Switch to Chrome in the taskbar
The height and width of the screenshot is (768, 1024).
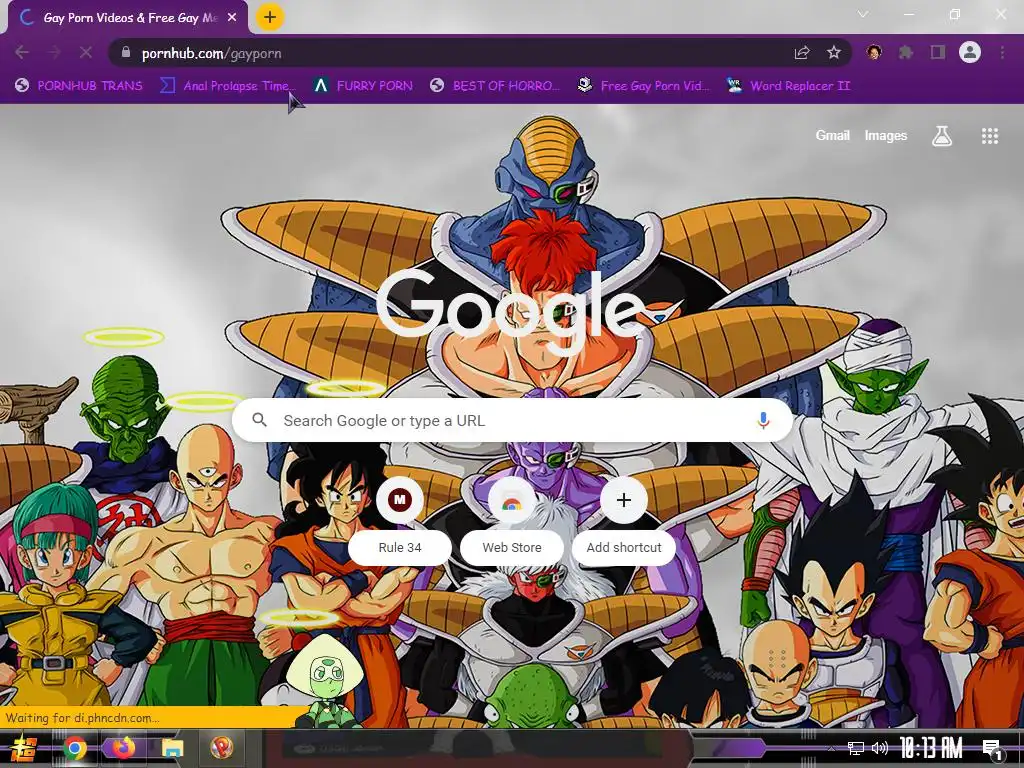(75, 748)
